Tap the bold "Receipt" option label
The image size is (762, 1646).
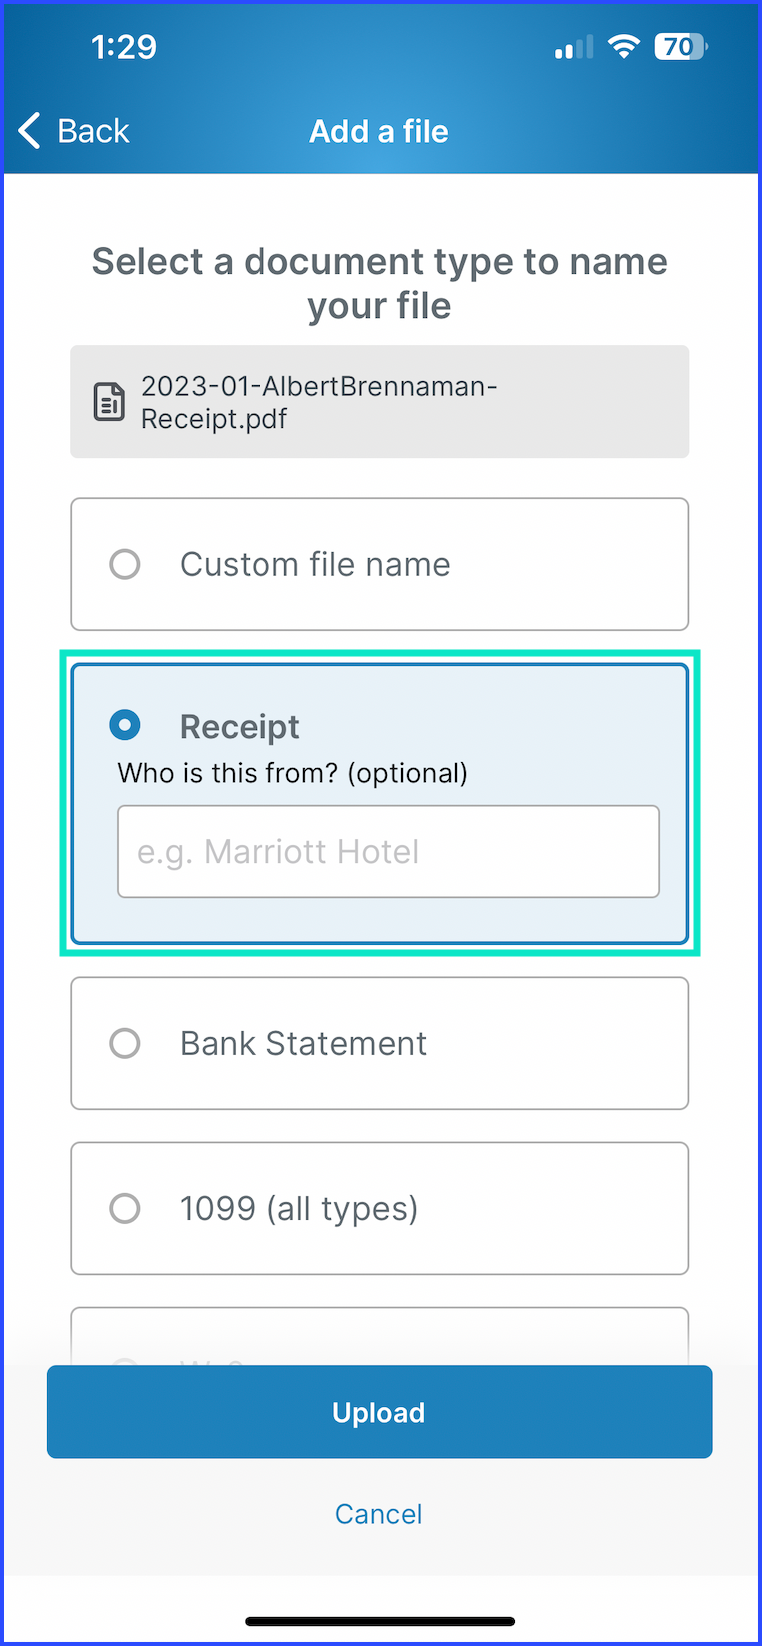pyautogui.click(x=240, y=727)
